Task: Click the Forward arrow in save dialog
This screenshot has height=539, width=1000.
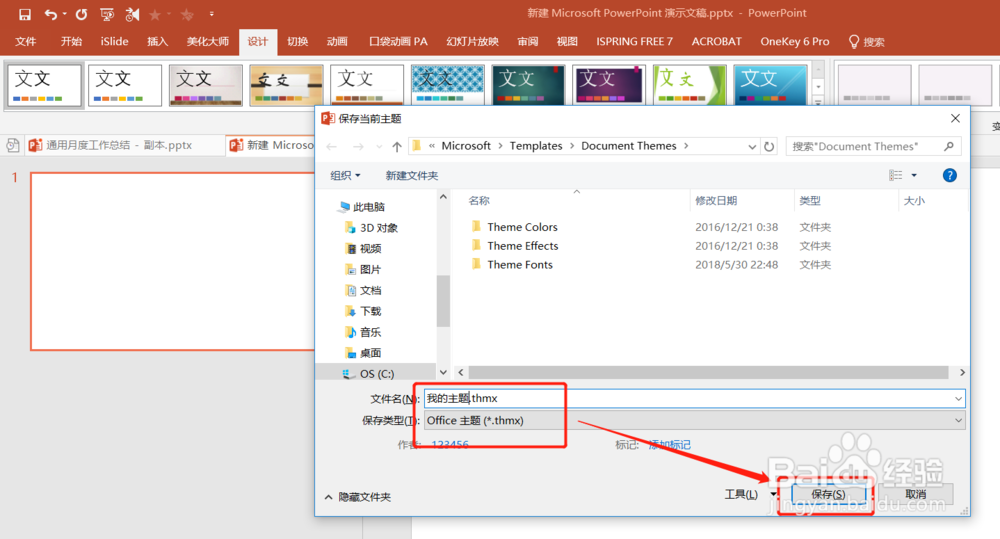Action: click(358, 147)
